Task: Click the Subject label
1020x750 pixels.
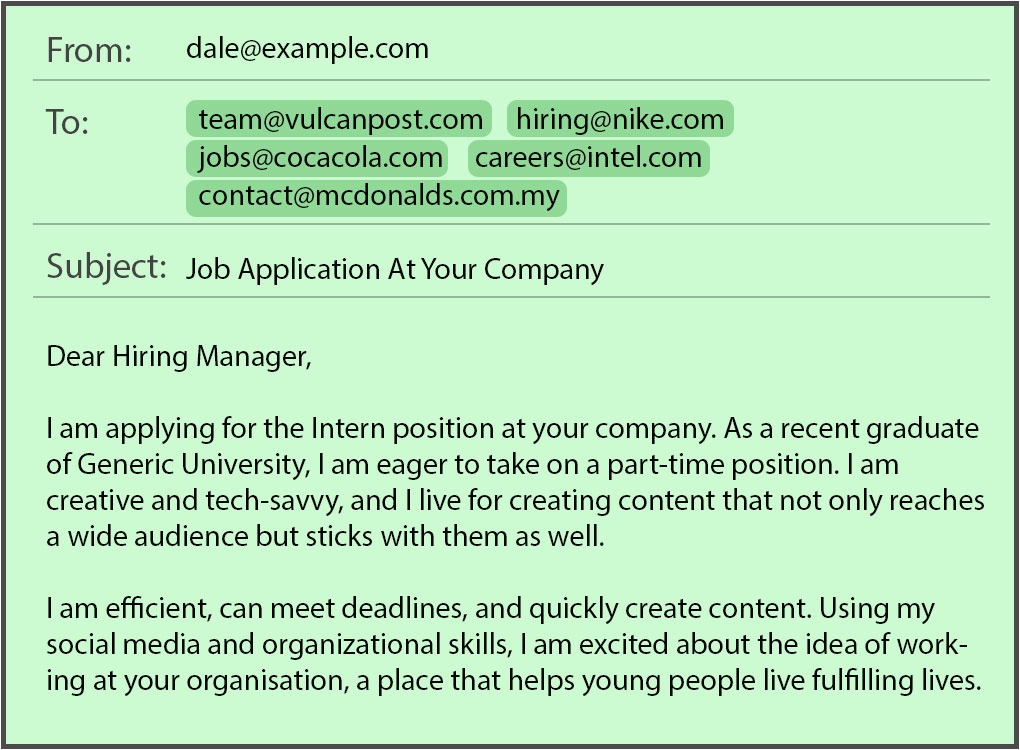Action: pos(106,267)
